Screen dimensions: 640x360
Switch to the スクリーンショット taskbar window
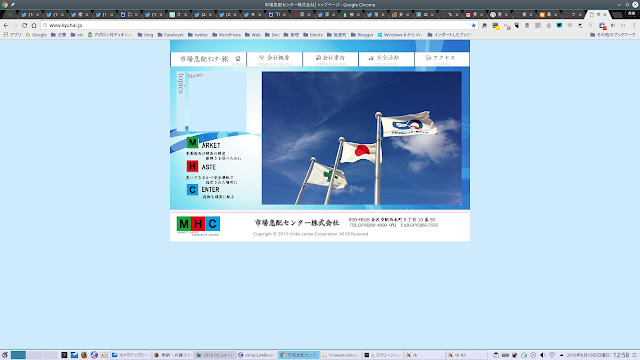coord(383,355)
